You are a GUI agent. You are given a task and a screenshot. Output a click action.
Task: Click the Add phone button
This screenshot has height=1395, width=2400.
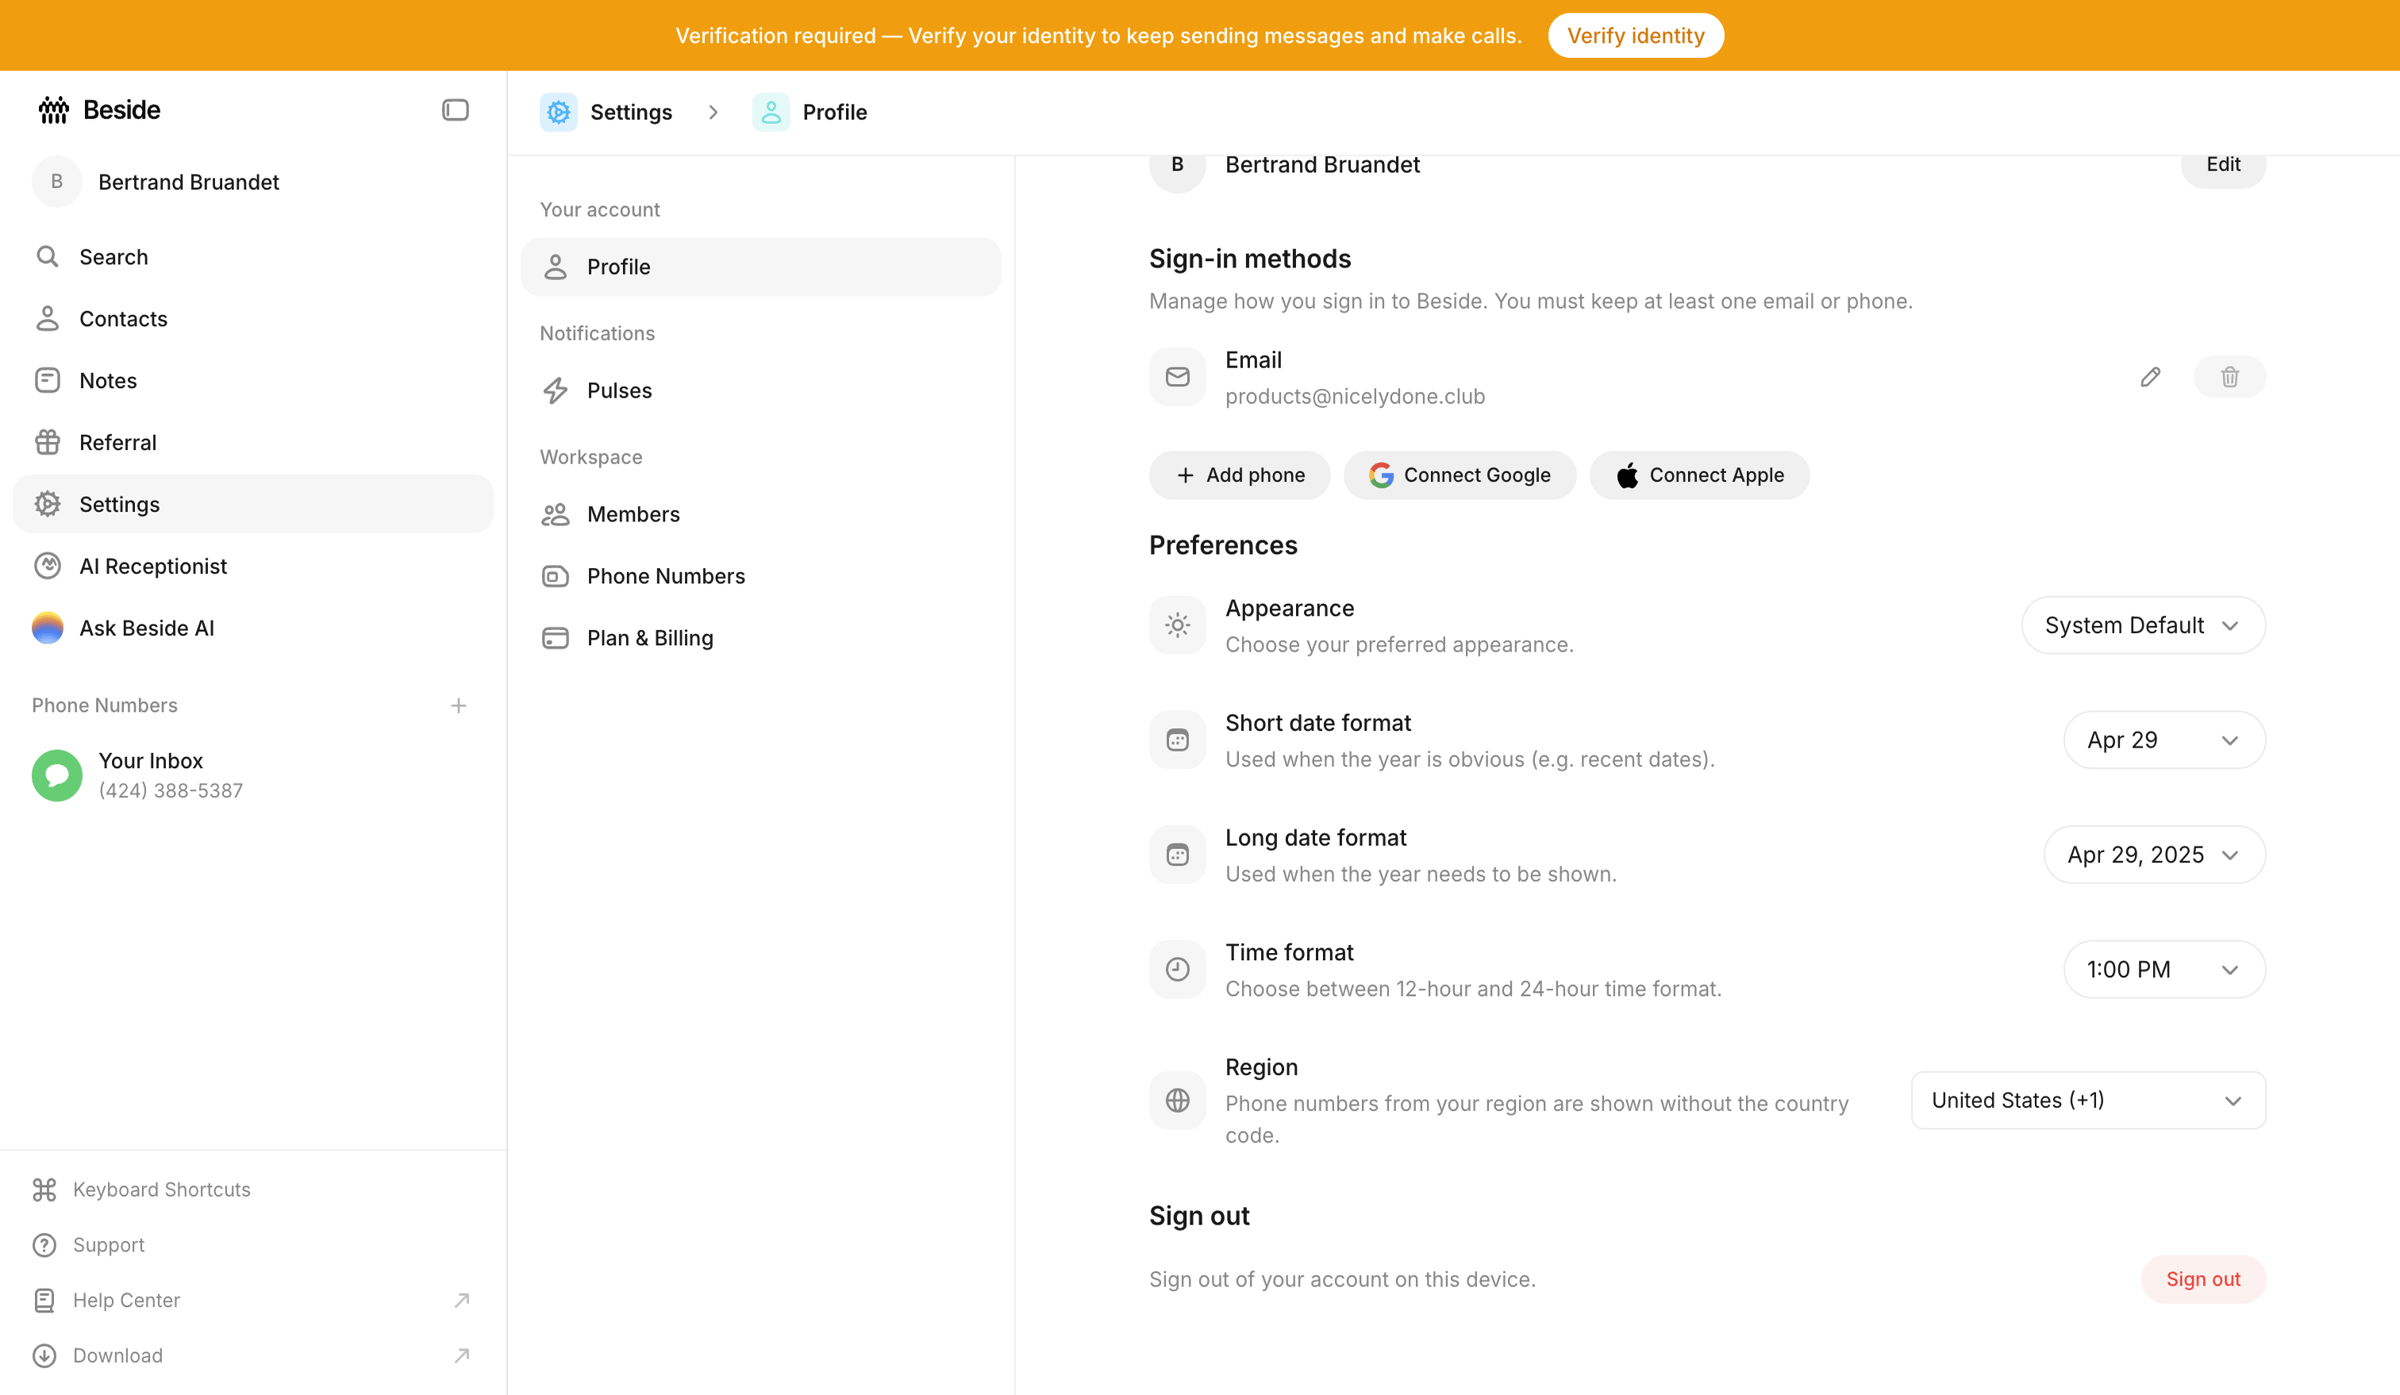[1239, 475]
